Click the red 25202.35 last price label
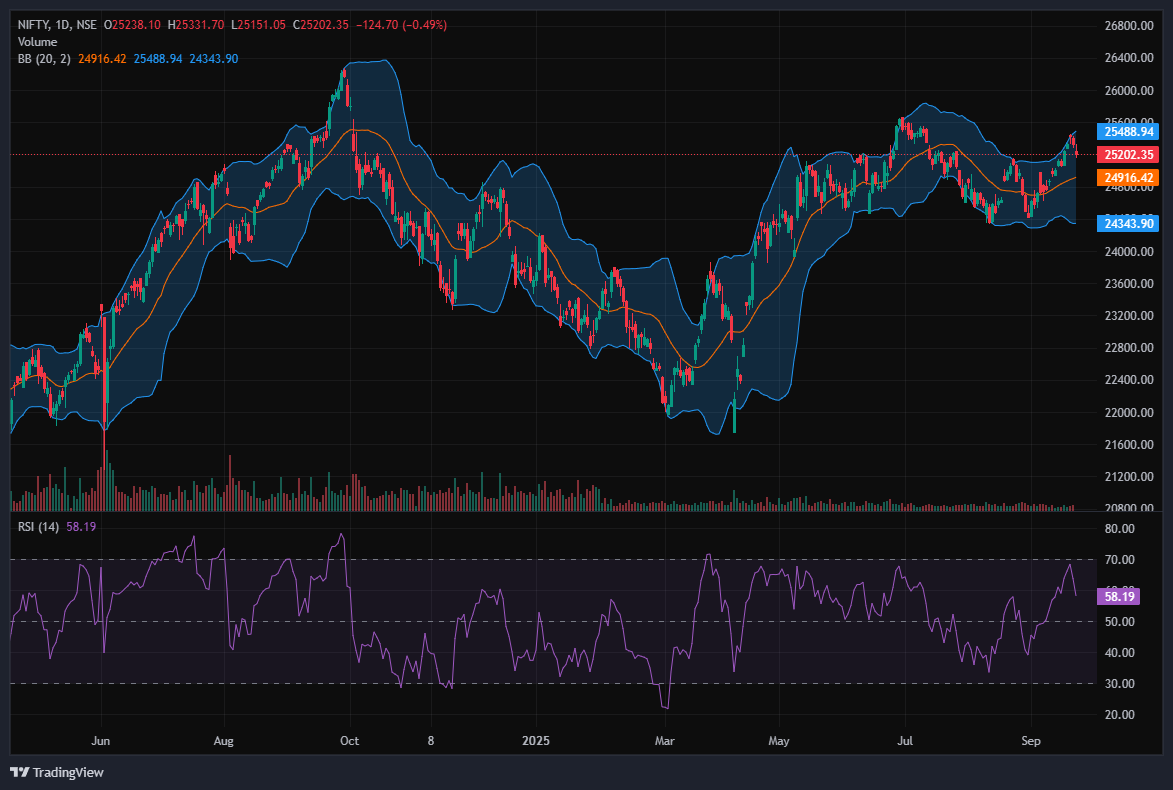Image resolution: width=1173 pixels, height=790 pixels. click(1128, 155)
